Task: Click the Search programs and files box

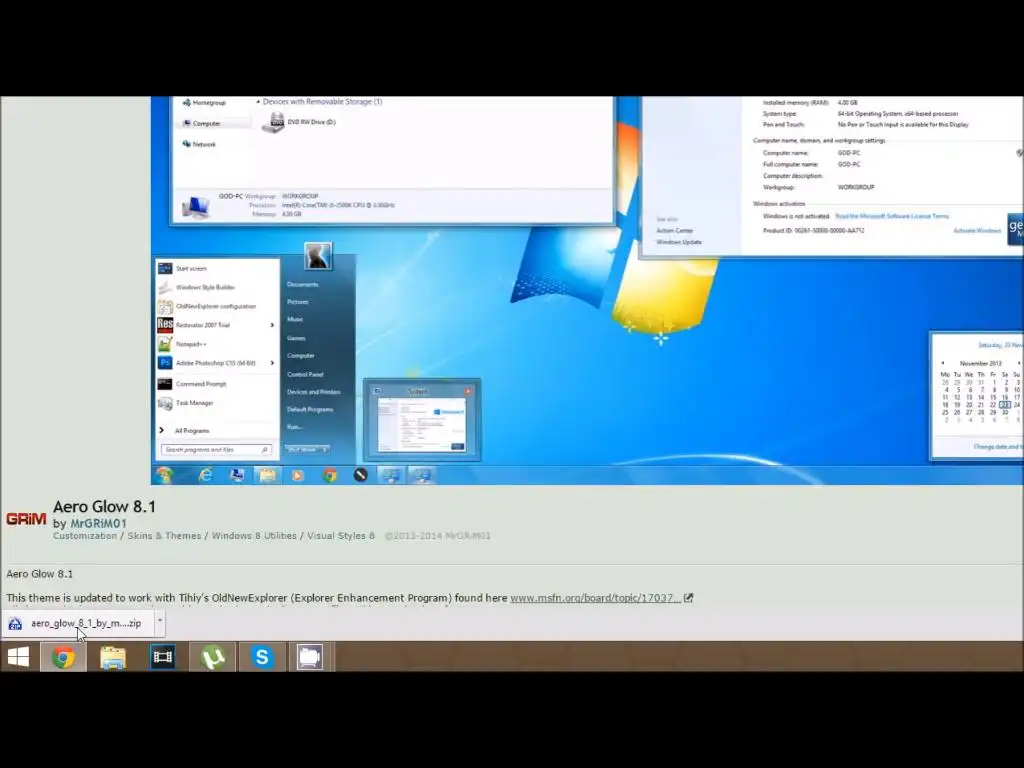Action: (216, 449)
